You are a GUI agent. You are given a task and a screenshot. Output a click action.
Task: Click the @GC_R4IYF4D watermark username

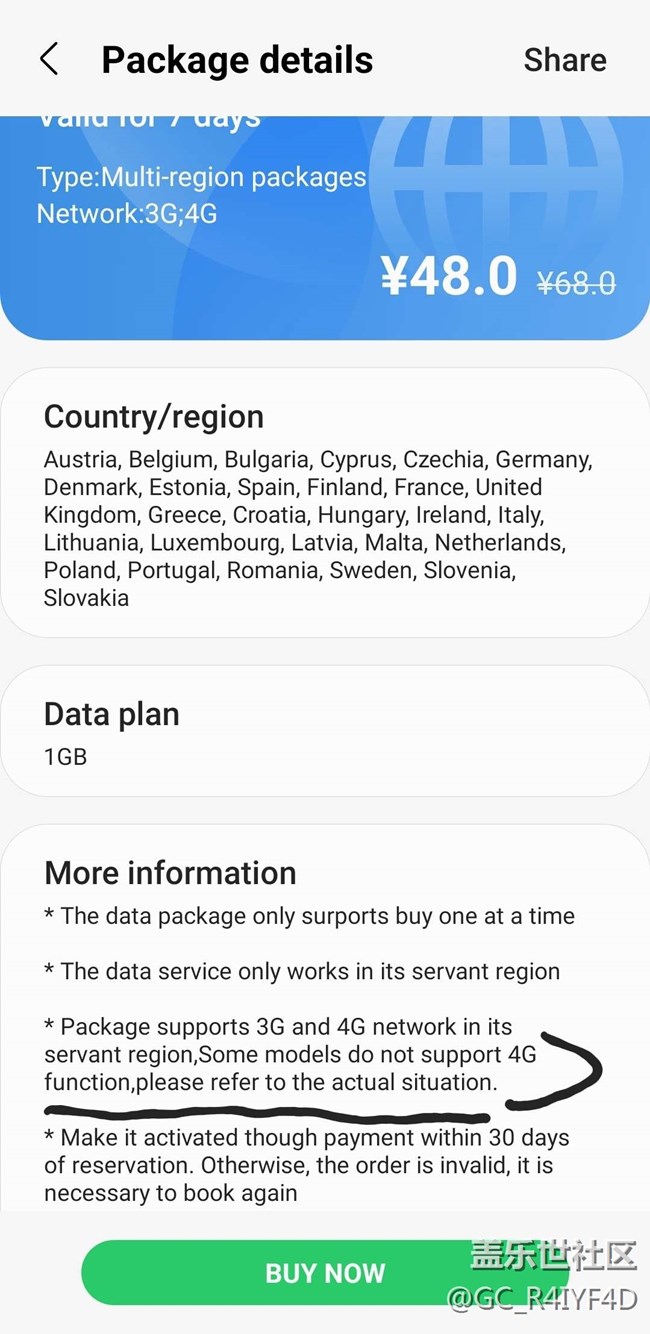[x=541, y=1299]
